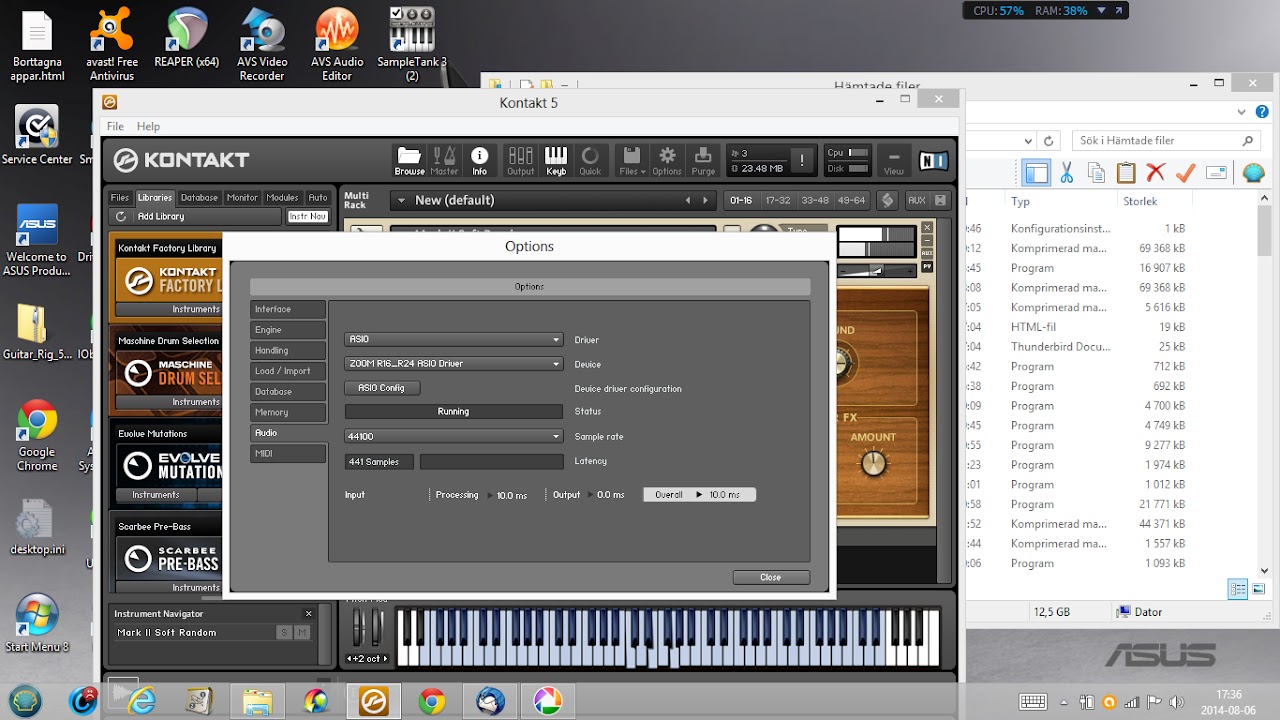This screenshot has height=720, width=1280.
Task: Show the Output mixer section
Action: (x=520, y=160)
